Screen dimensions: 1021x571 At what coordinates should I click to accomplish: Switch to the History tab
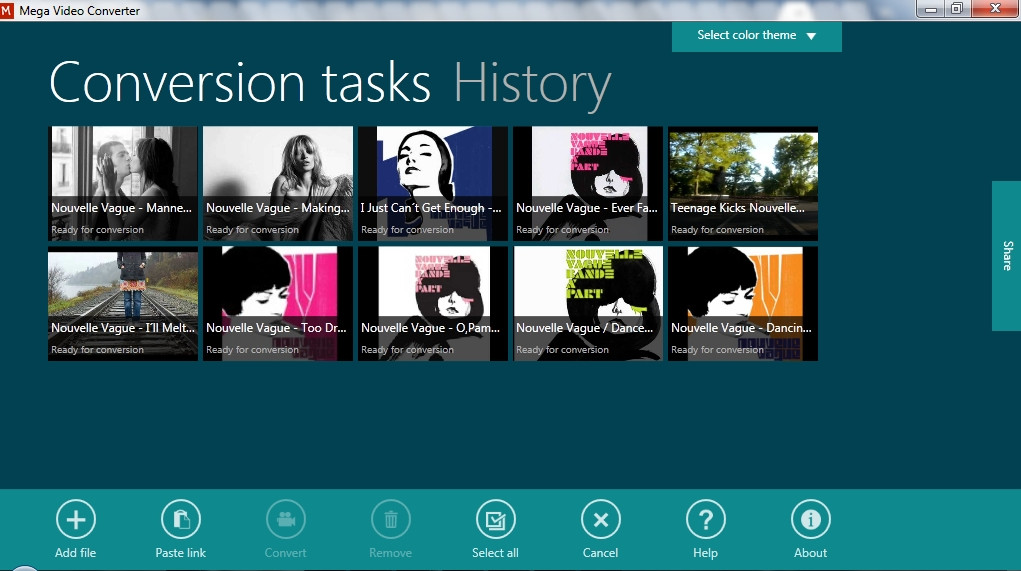pos(532,85)
